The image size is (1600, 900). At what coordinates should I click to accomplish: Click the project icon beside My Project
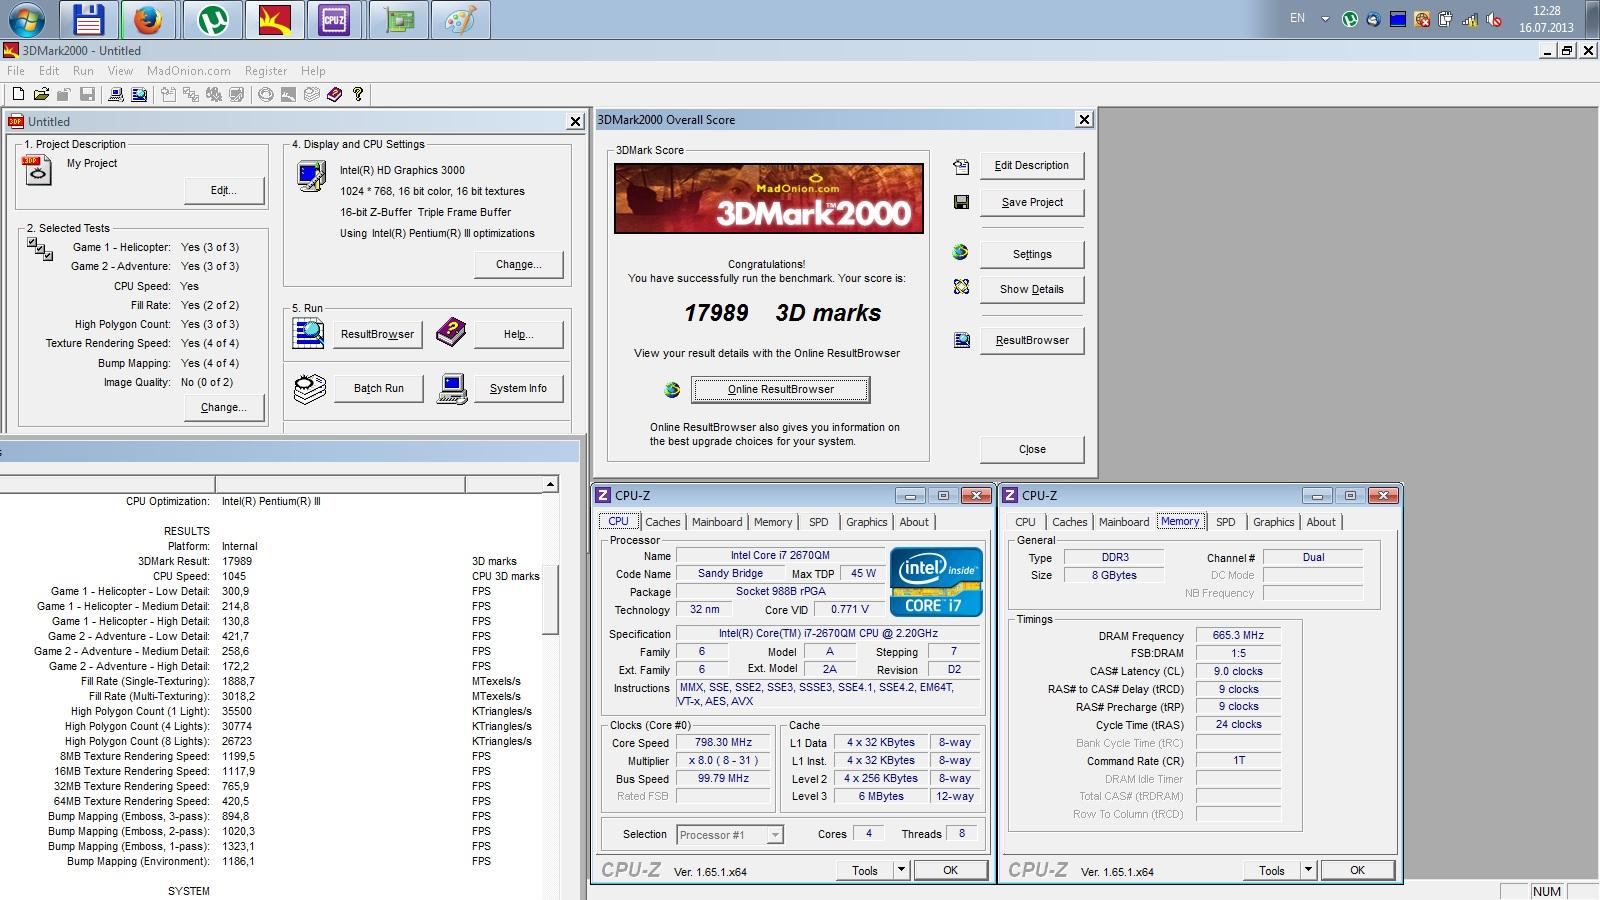pos(37,171)
